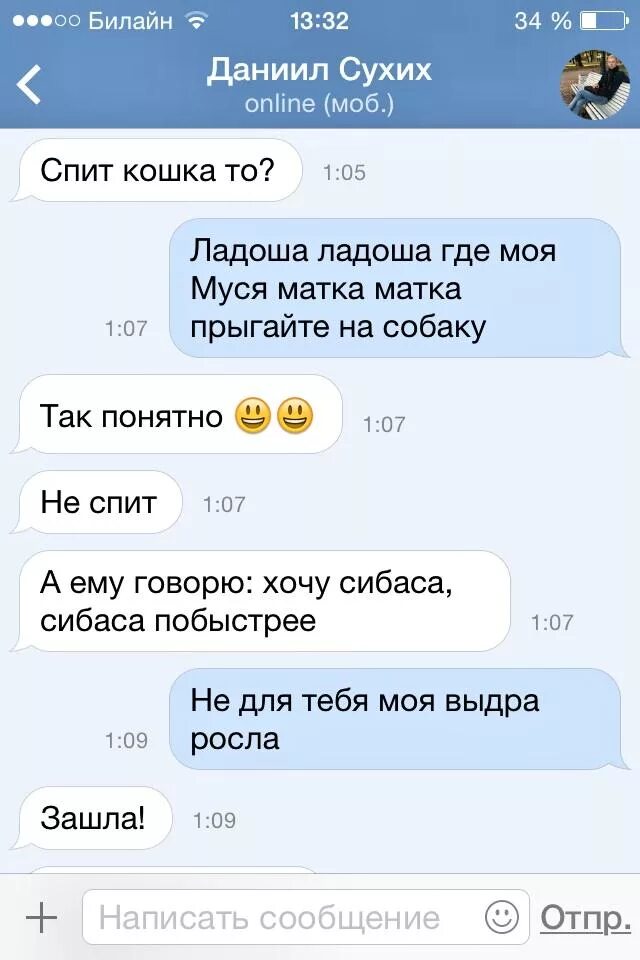Tap the plus attachment icon
The width and height of the screenshot is (640, 960).
41,918
